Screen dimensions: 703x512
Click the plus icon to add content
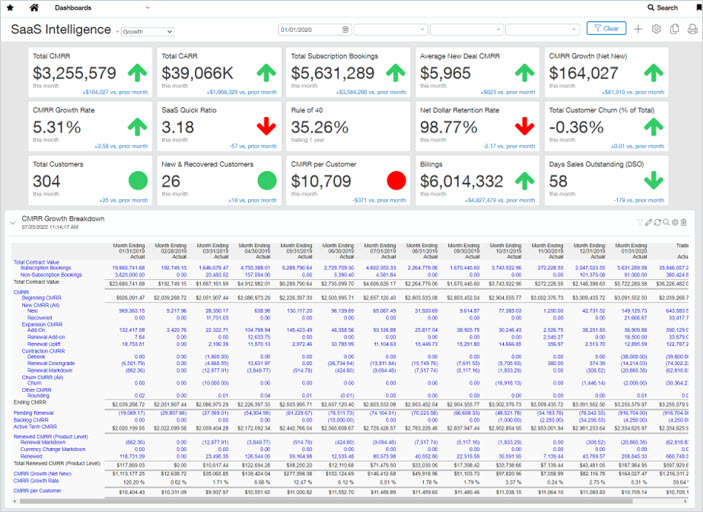[x=638, y=29]
